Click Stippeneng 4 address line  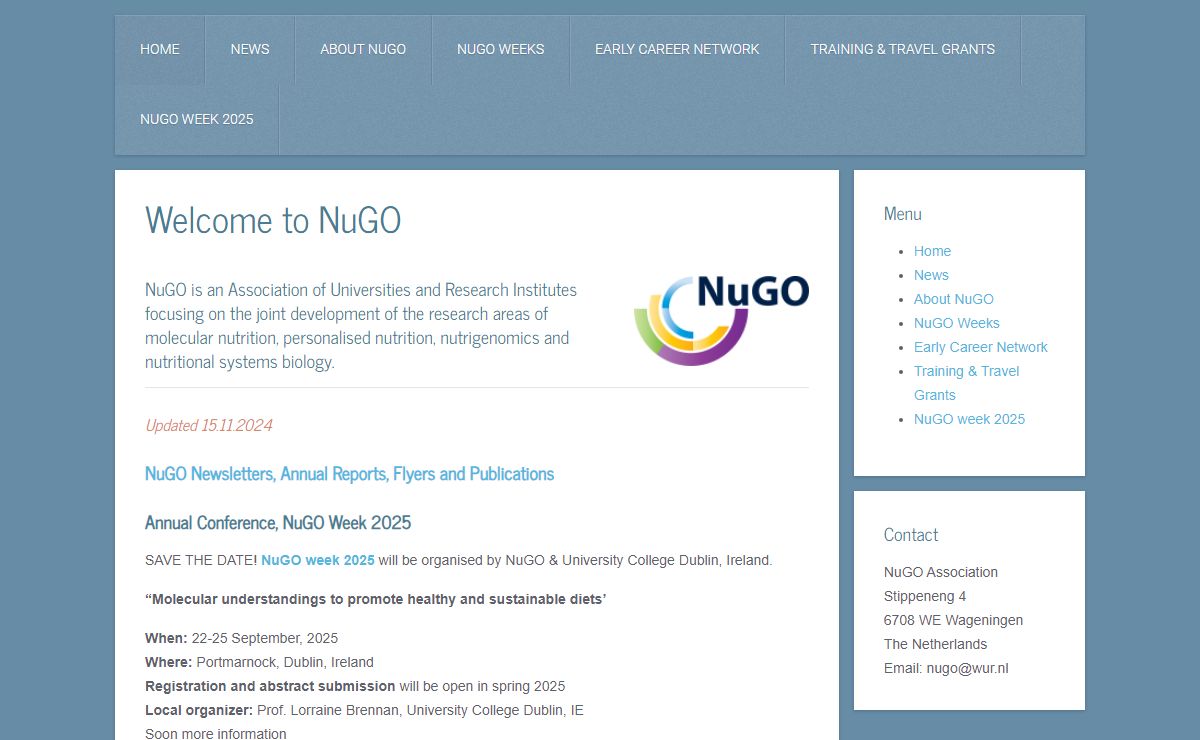925,596
